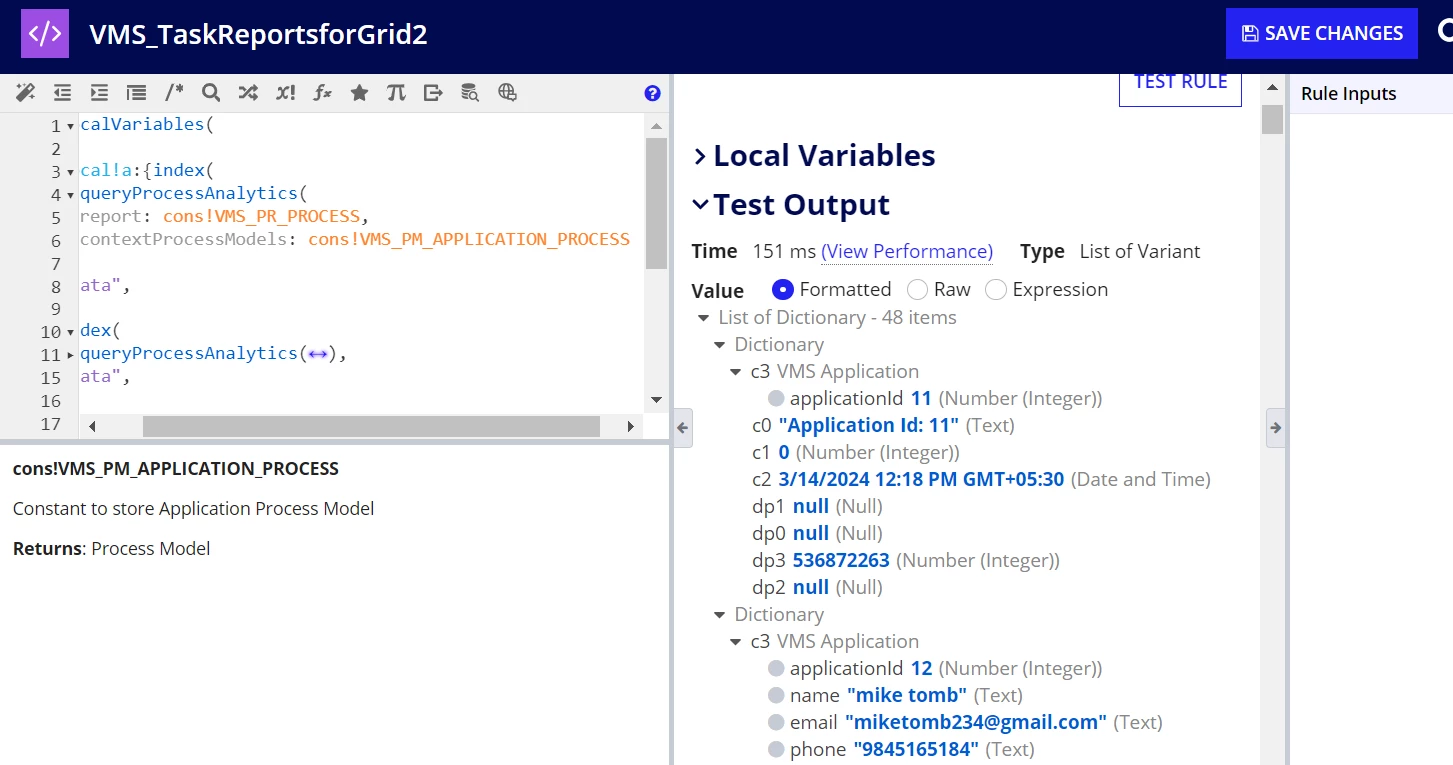This screenshot has width=1453, height=765.
Task: Fold code at line 1
Action: click(x=70, y=127)
